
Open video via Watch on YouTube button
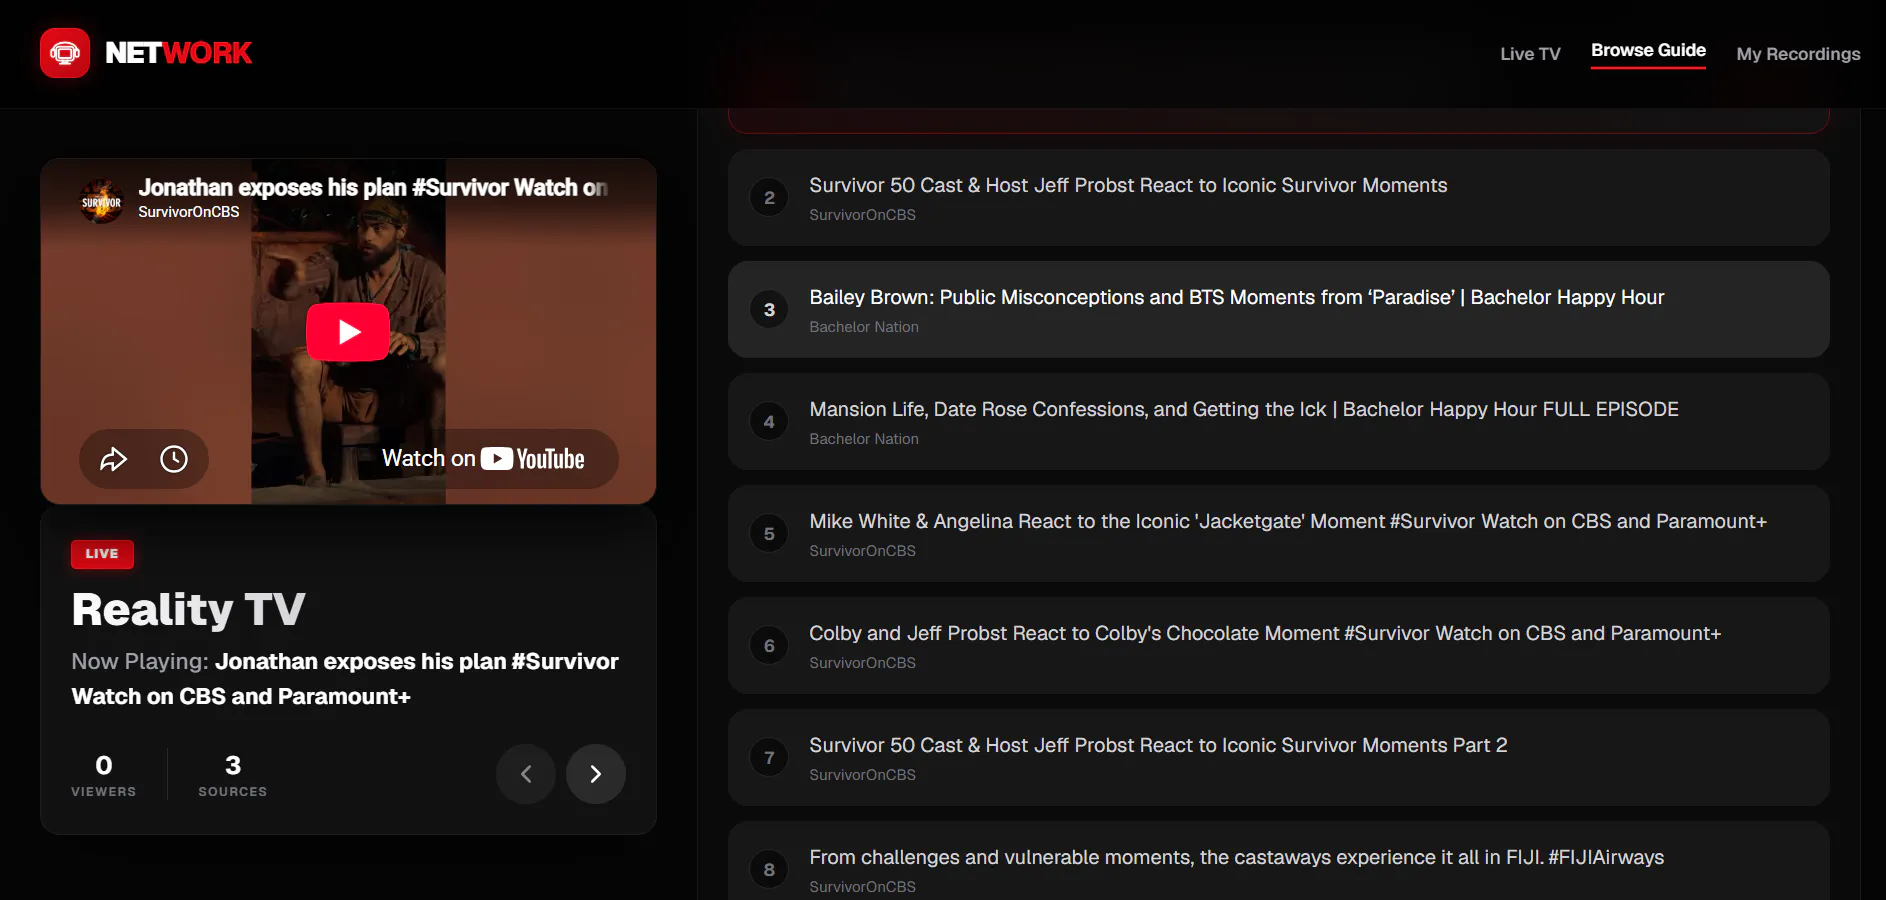[x=484, y=459]
